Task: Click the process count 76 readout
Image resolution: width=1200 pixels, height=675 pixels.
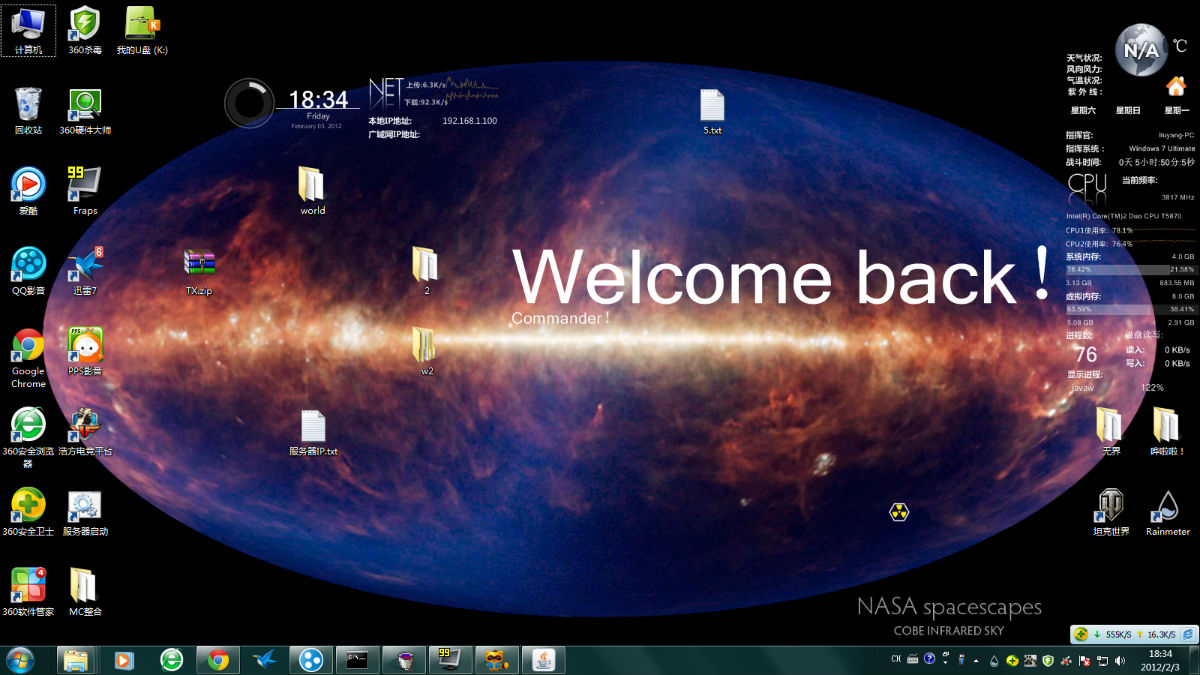Action: coord(1085,355)
